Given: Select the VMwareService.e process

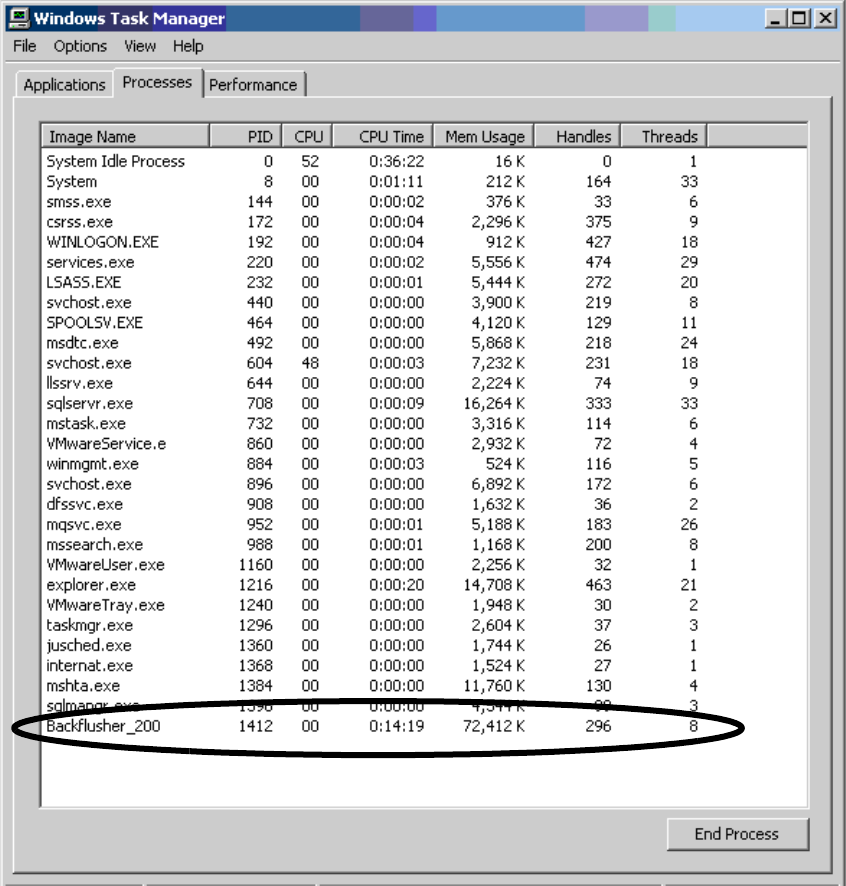Looking at the screenshot, I should 373,444.
